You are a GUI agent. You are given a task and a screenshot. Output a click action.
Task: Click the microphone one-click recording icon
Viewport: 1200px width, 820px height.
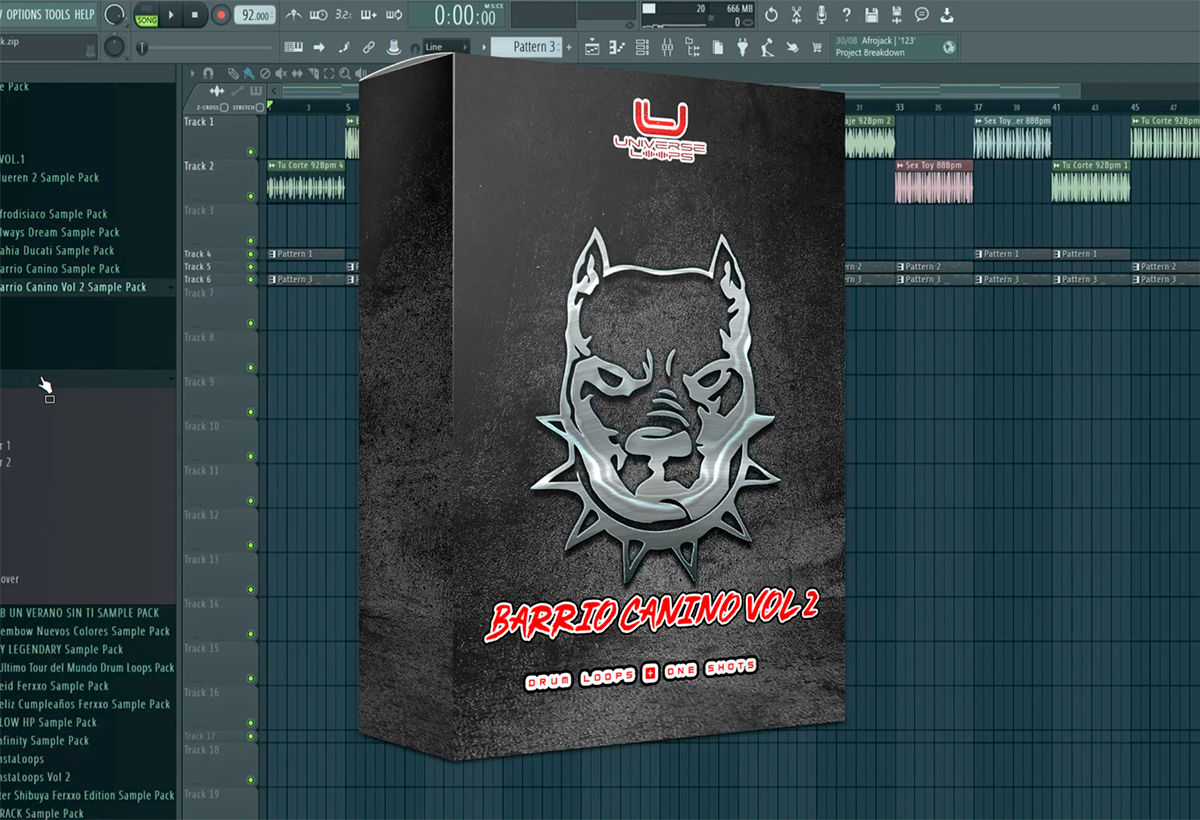[821, 15]
